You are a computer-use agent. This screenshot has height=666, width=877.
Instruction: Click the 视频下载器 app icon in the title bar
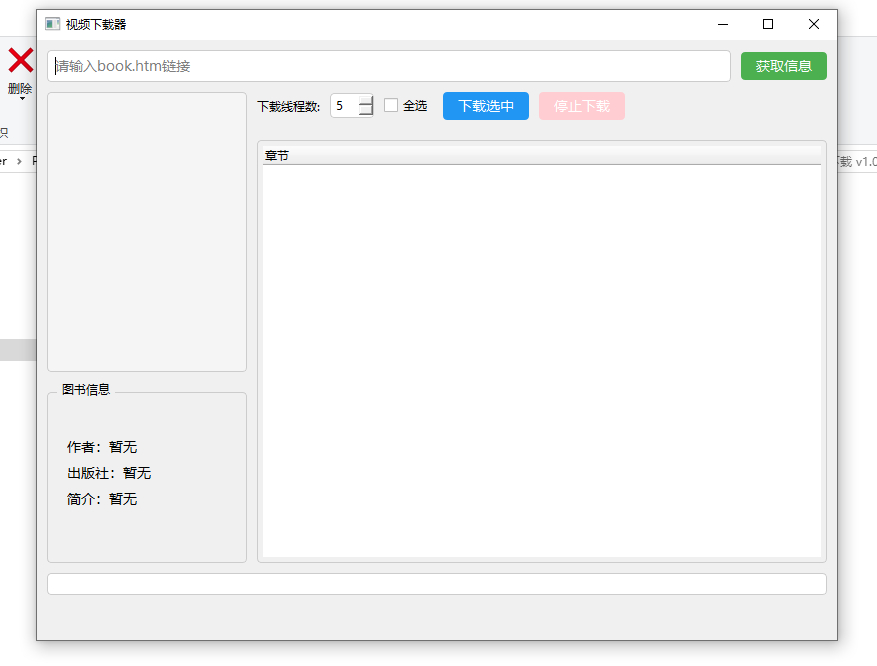pos(53,24)
